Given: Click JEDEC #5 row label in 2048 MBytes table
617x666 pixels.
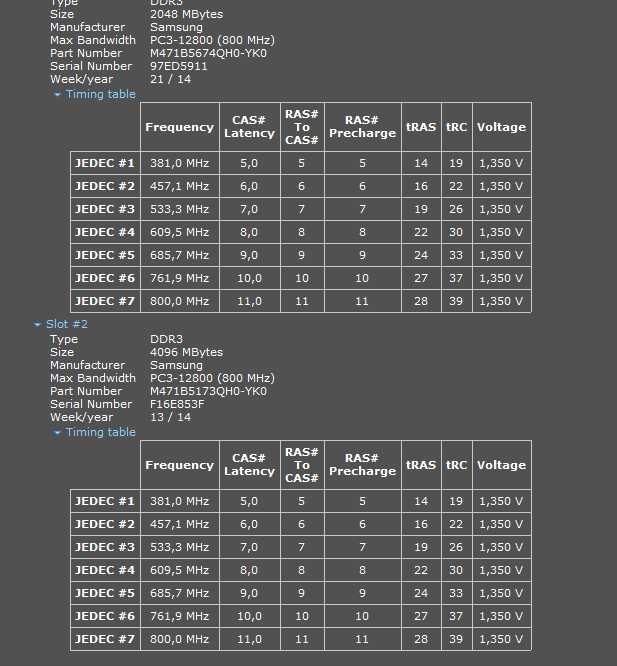Looking at the screenshot, I should [x=105, y=255].
